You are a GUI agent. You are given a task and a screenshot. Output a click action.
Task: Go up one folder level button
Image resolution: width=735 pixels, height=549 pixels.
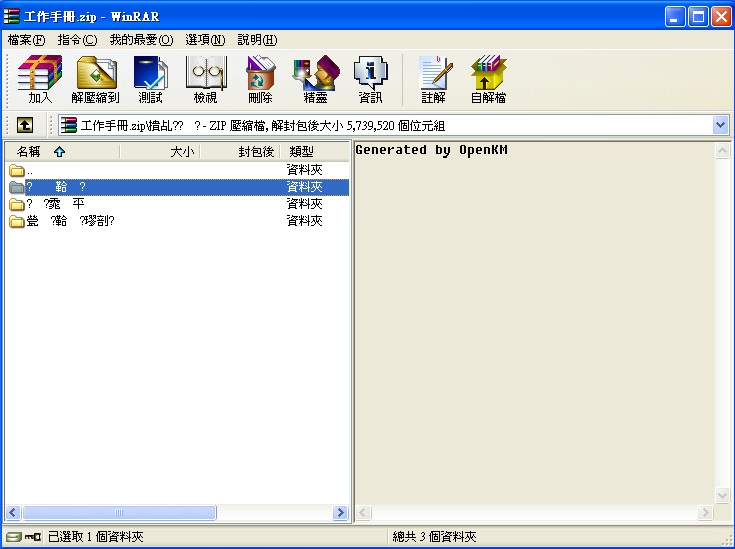point(24,125)
